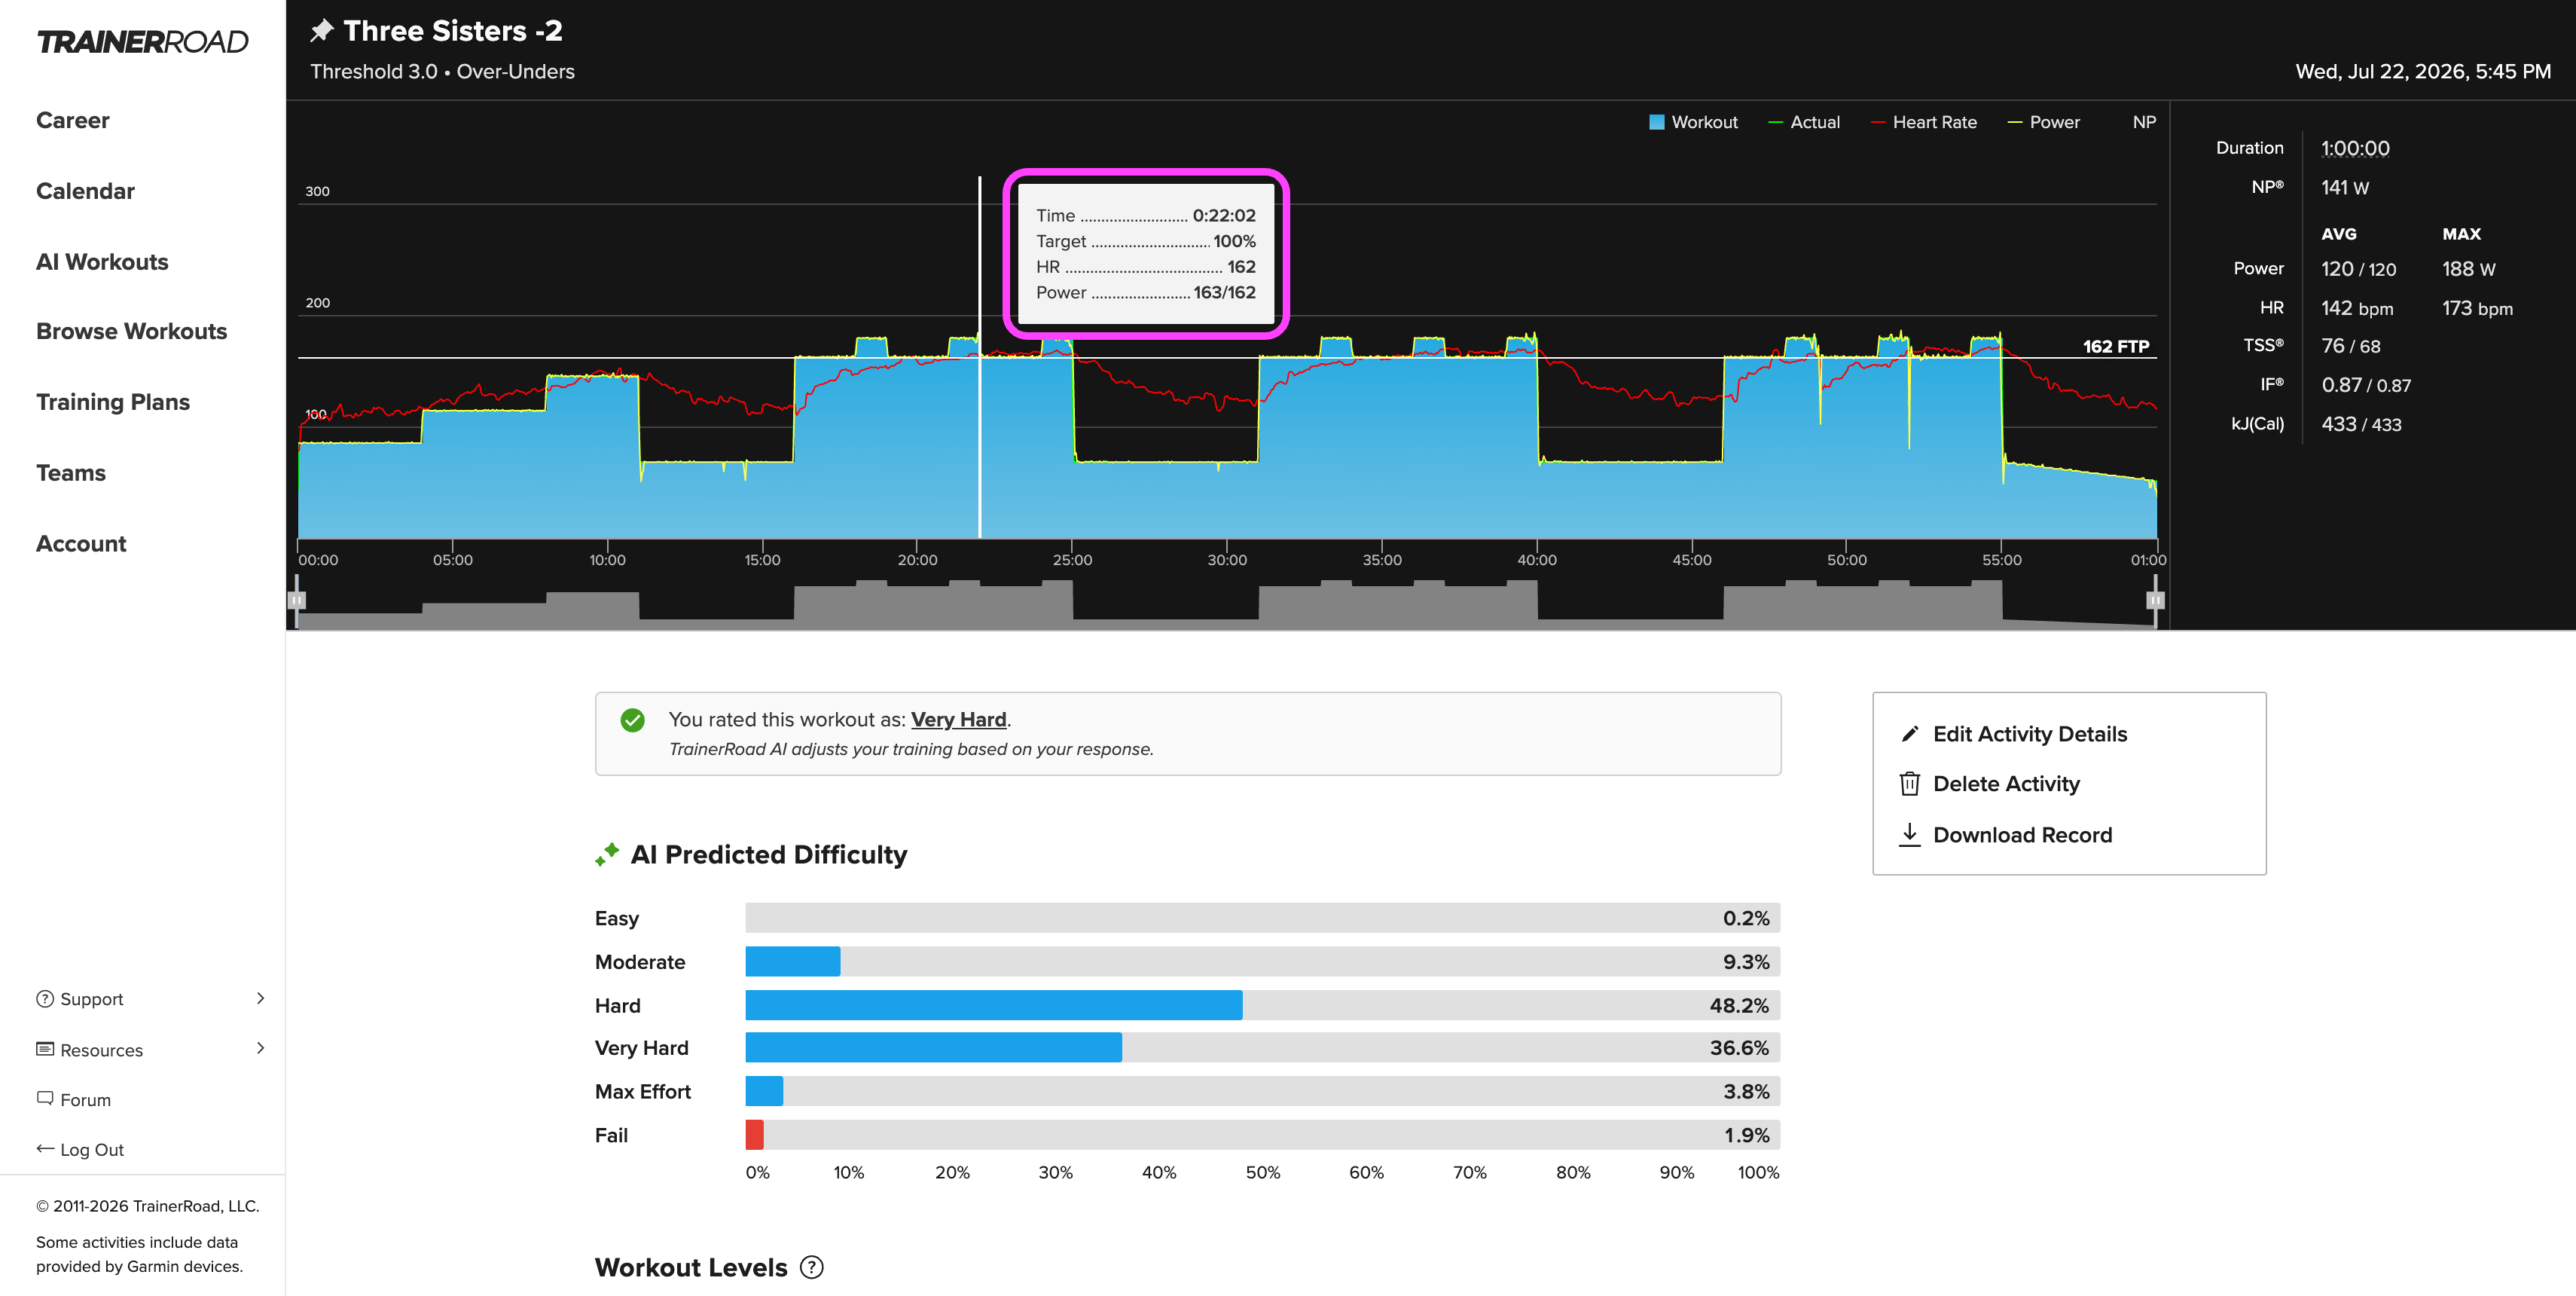The height and width of the screenshot is (1296, 2576).
Task: Click the TSS value 76 / 68
Action: pyautogui.click(x=2351, y=346)
